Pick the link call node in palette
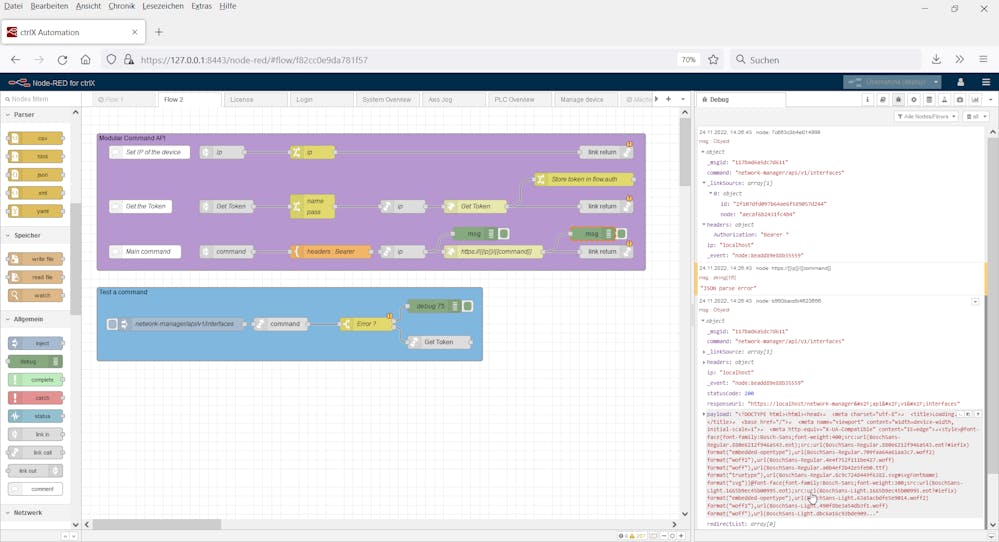999x542 pixels. point(36,452)
